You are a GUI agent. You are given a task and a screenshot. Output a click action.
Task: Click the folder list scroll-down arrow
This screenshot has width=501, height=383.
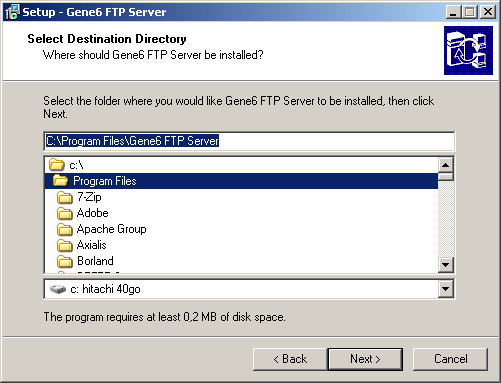tap(446, 265)
